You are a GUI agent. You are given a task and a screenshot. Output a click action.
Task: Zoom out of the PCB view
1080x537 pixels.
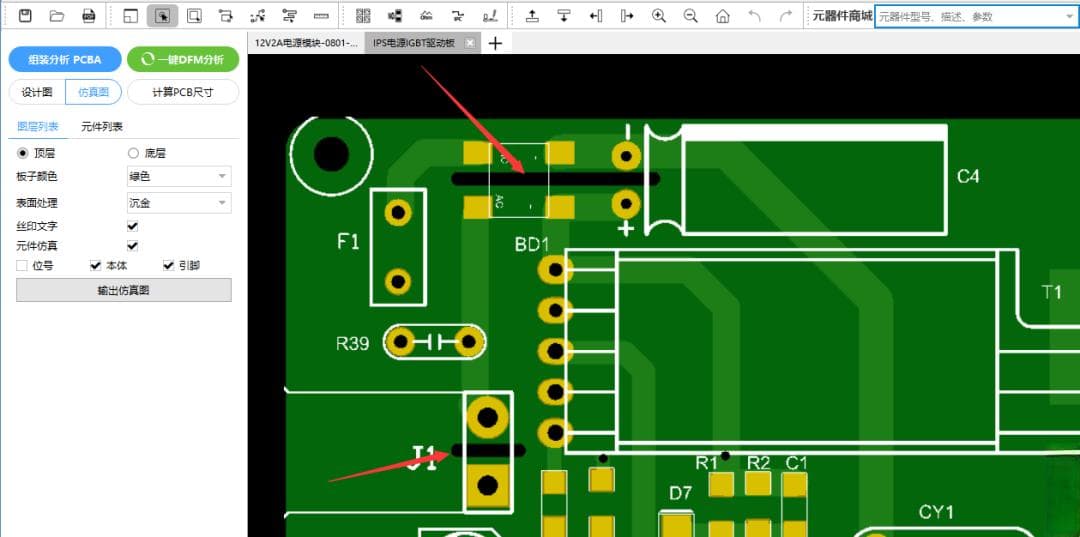(691, 16)
